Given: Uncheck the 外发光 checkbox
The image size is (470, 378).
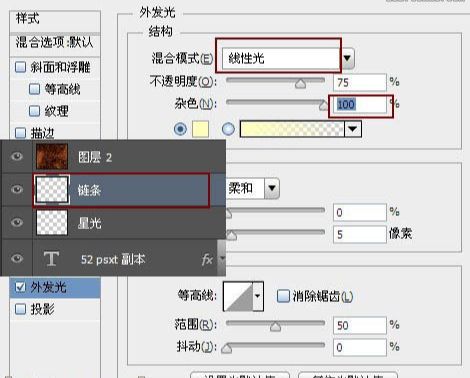Looking at the screenshot, I should pos(20,287).
